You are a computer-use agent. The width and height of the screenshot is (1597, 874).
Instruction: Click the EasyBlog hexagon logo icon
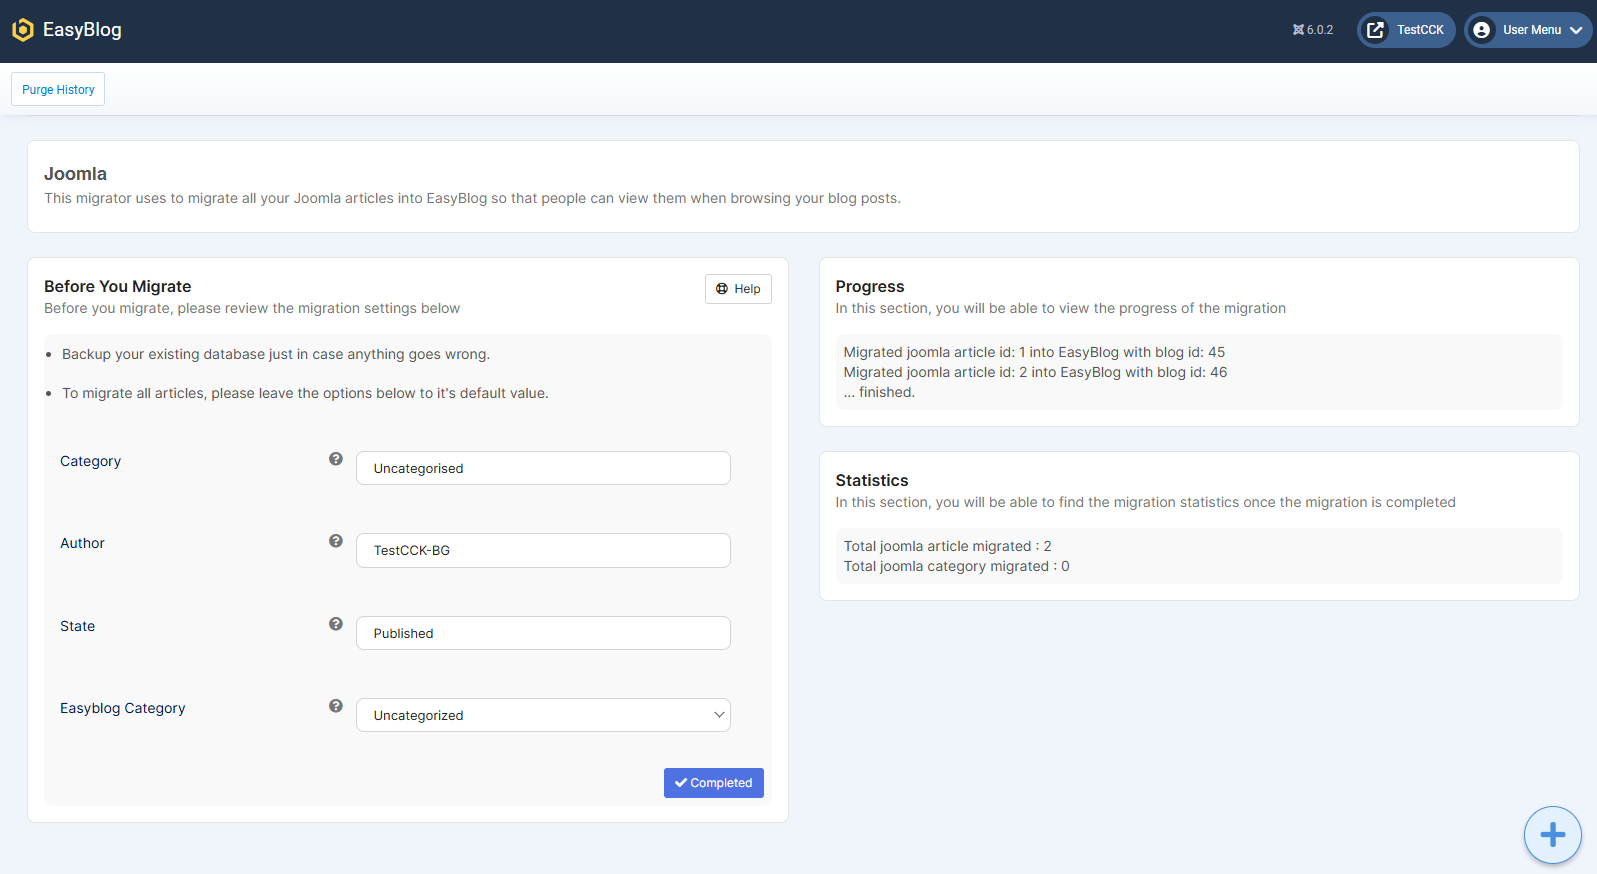(x=22, y=30)
